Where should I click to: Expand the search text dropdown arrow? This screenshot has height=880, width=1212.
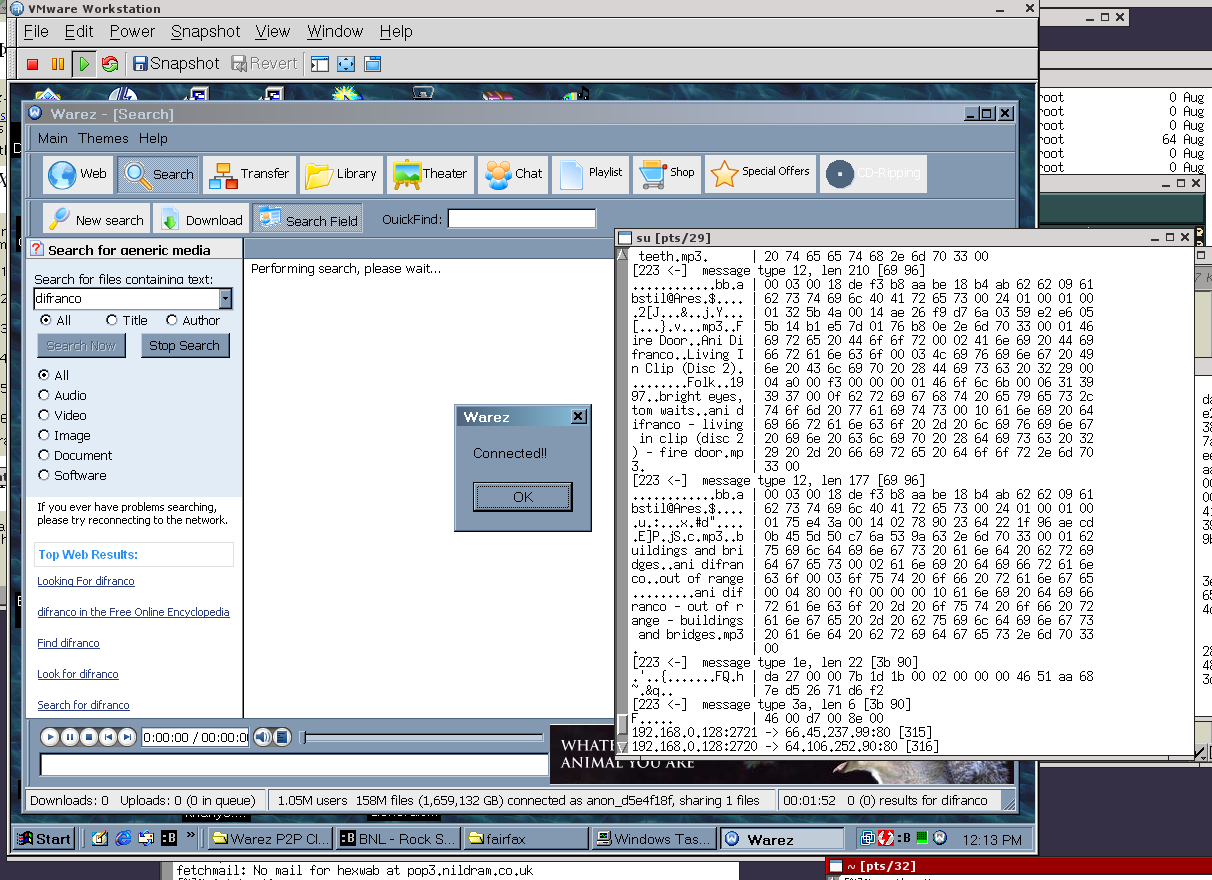point(225,299)
